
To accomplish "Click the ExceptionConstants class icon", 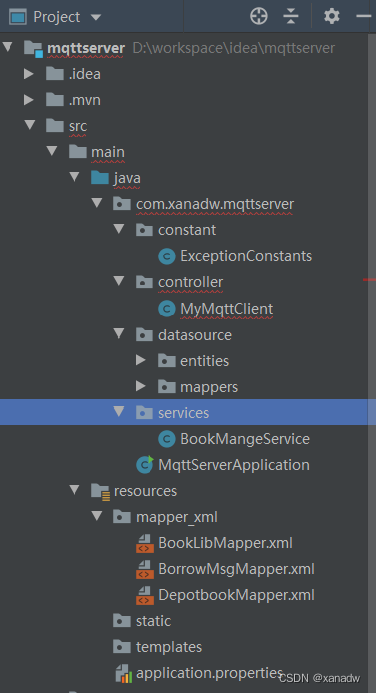I will click(167, 256).
